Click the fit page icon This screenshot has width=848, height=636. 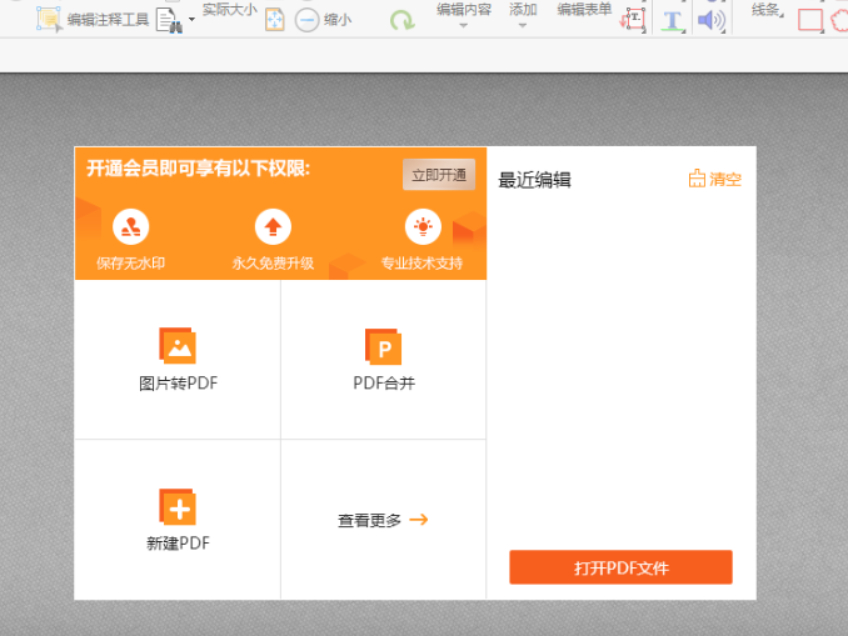click(275, 21)
